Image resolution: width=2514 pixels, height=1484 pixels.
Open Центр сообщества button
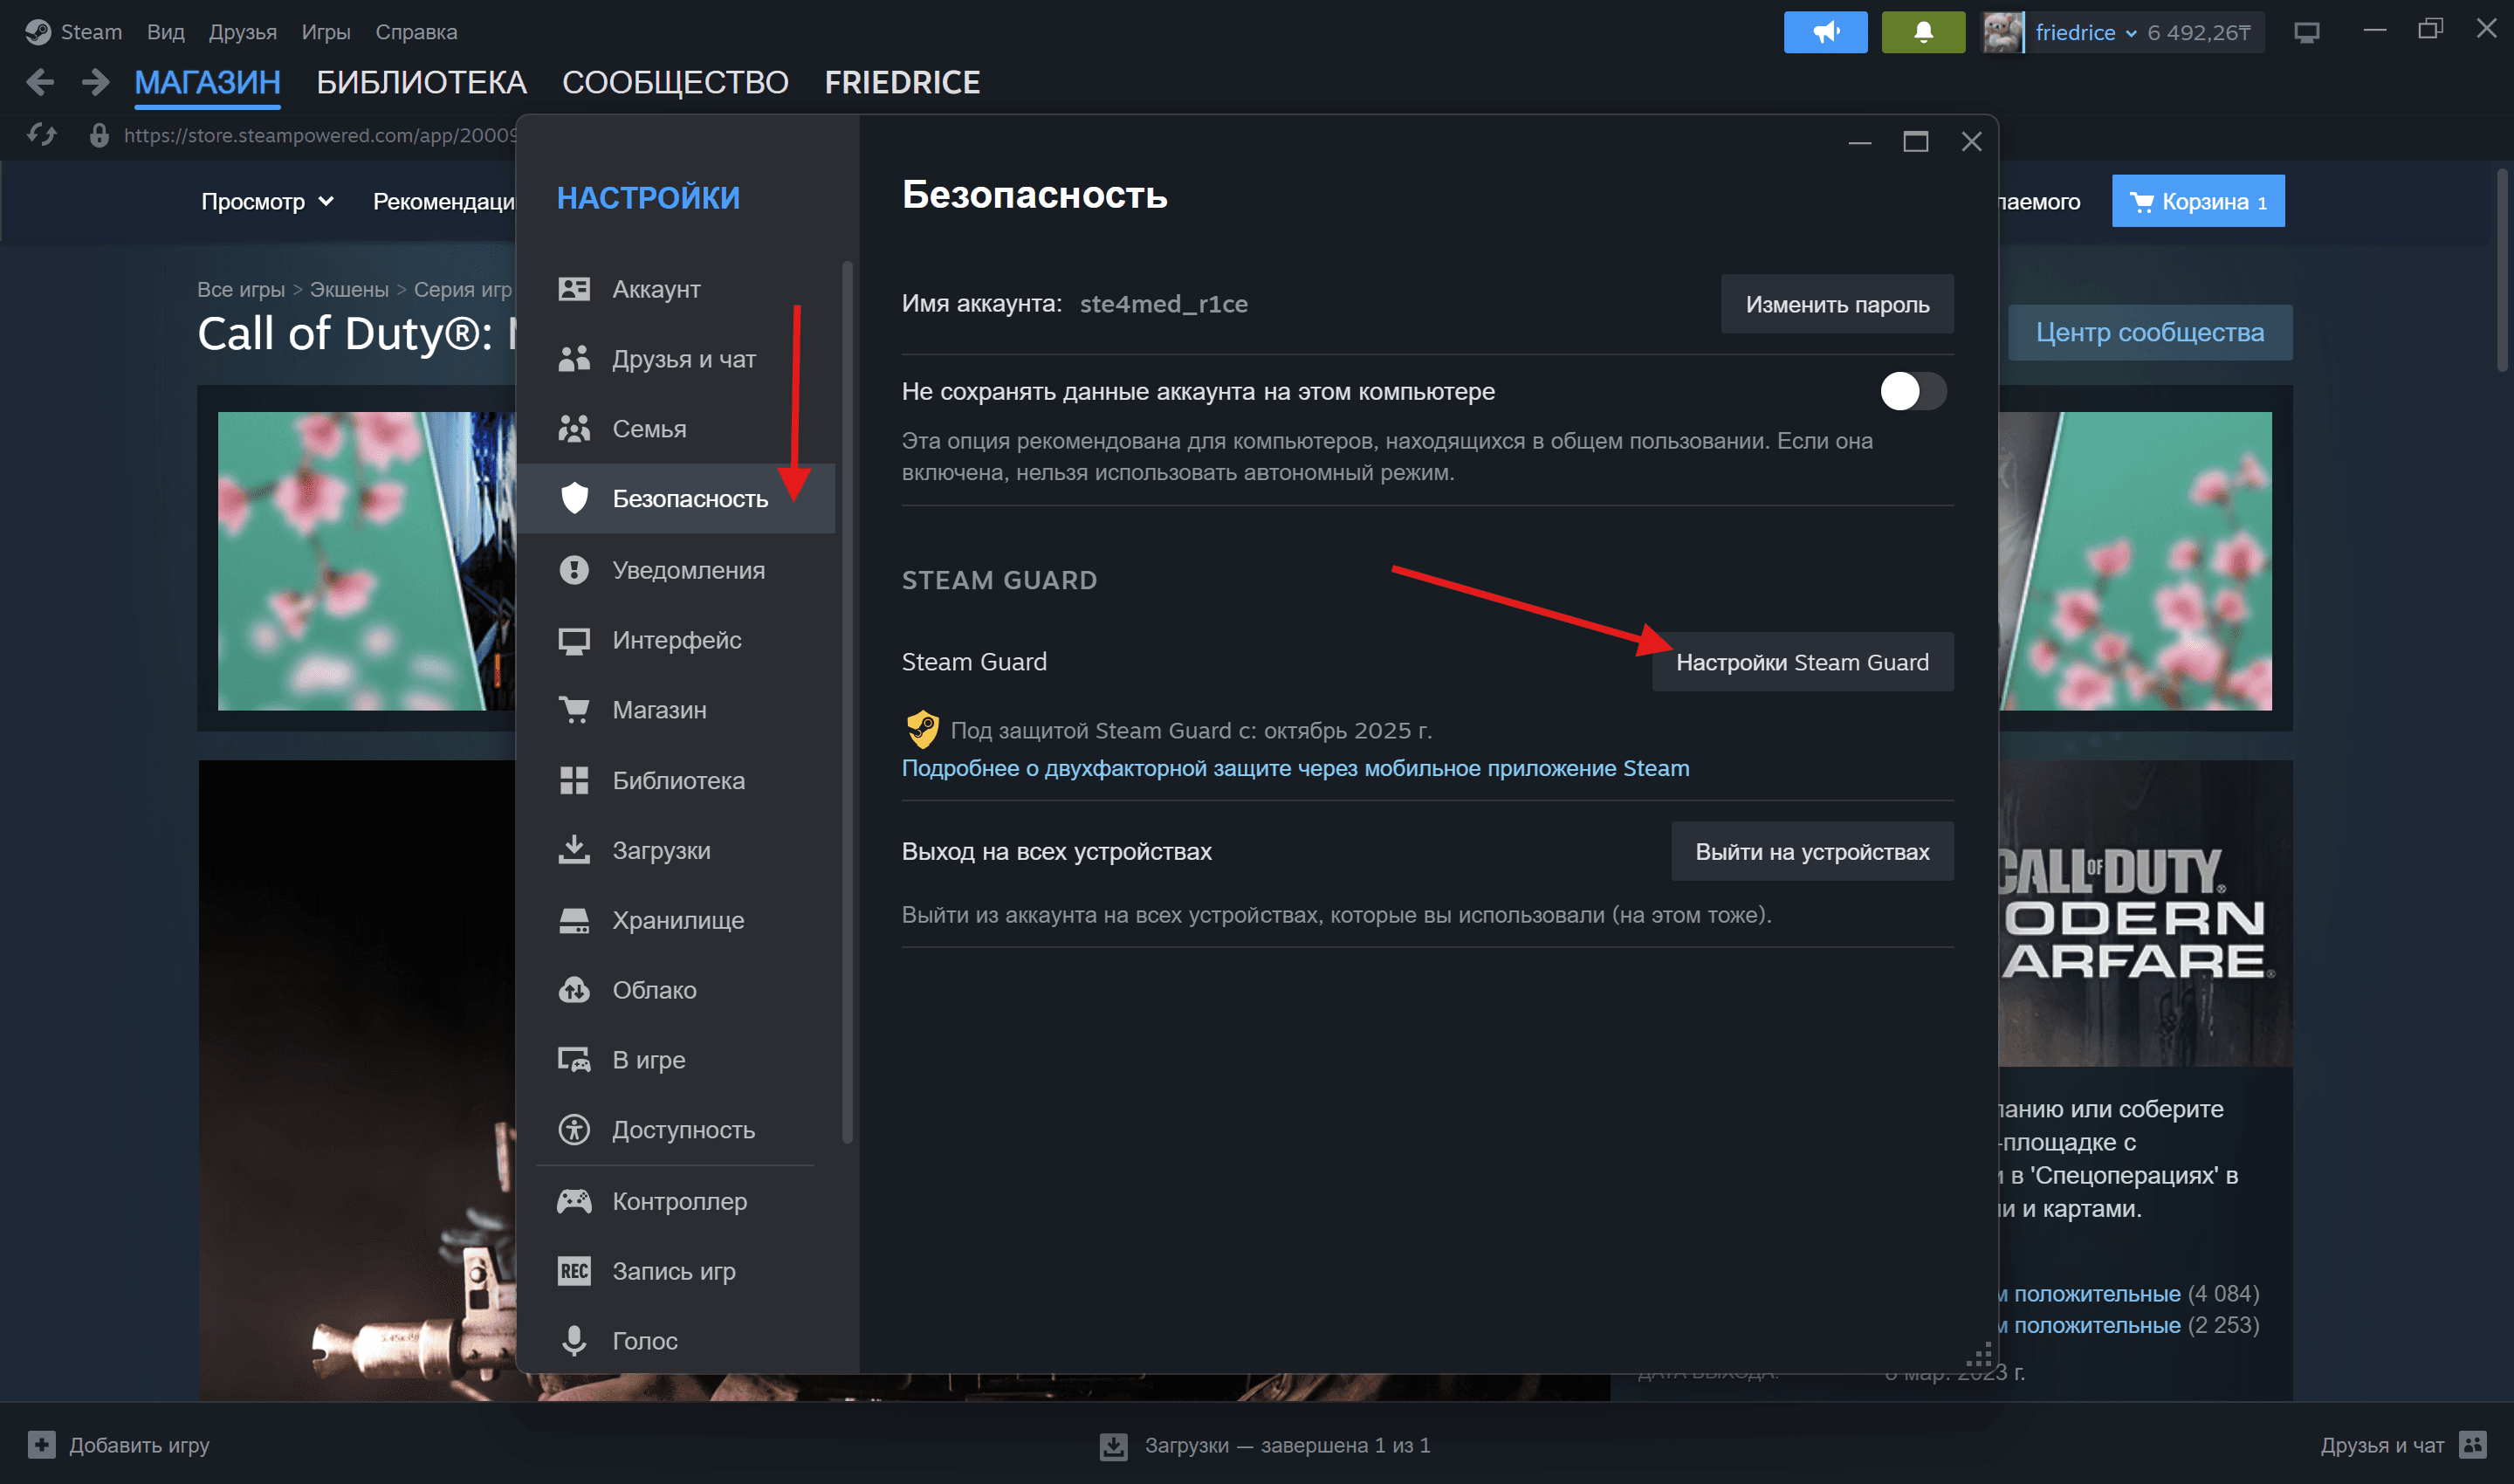tap(2150, 332)
